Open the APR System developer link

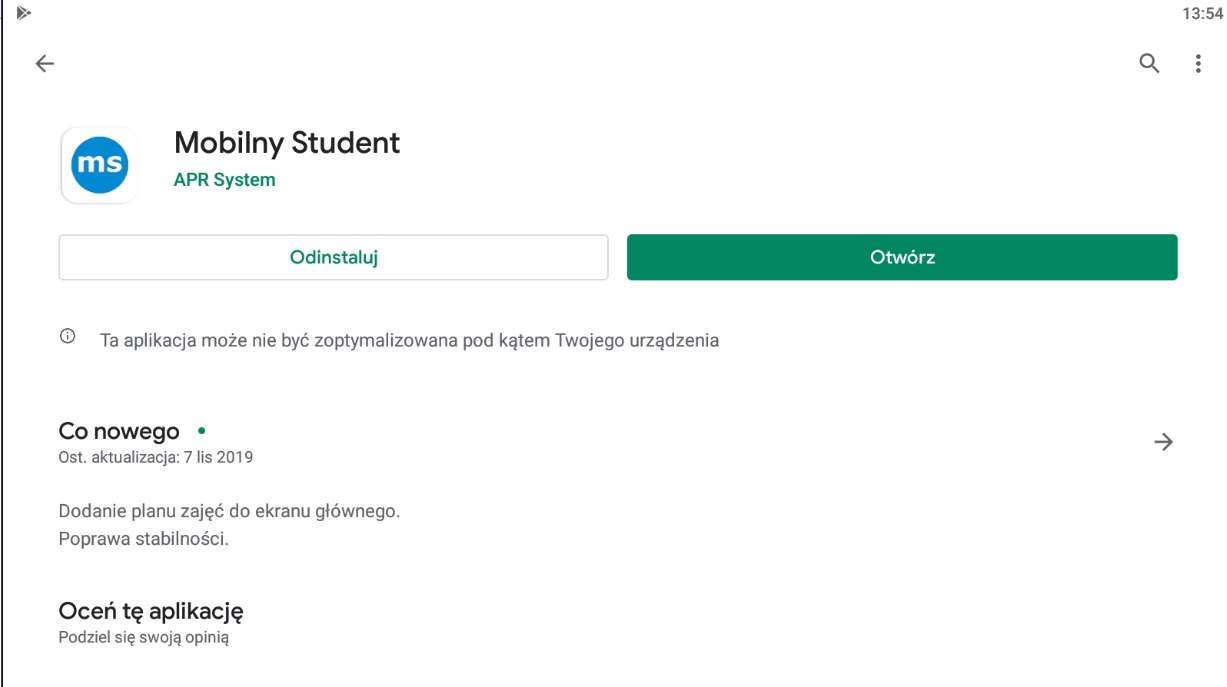[224, 180]
